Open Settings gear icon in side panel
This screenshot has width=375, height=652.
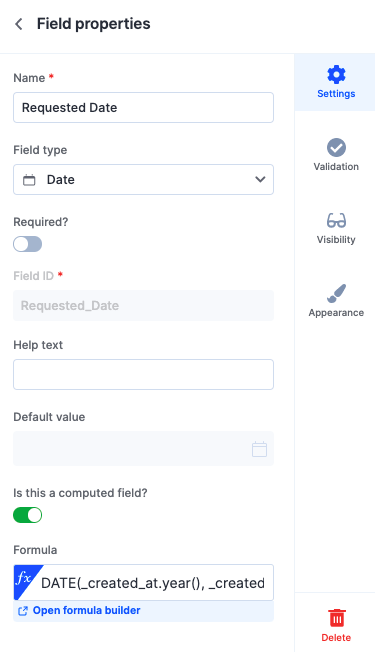click(336, 75)
